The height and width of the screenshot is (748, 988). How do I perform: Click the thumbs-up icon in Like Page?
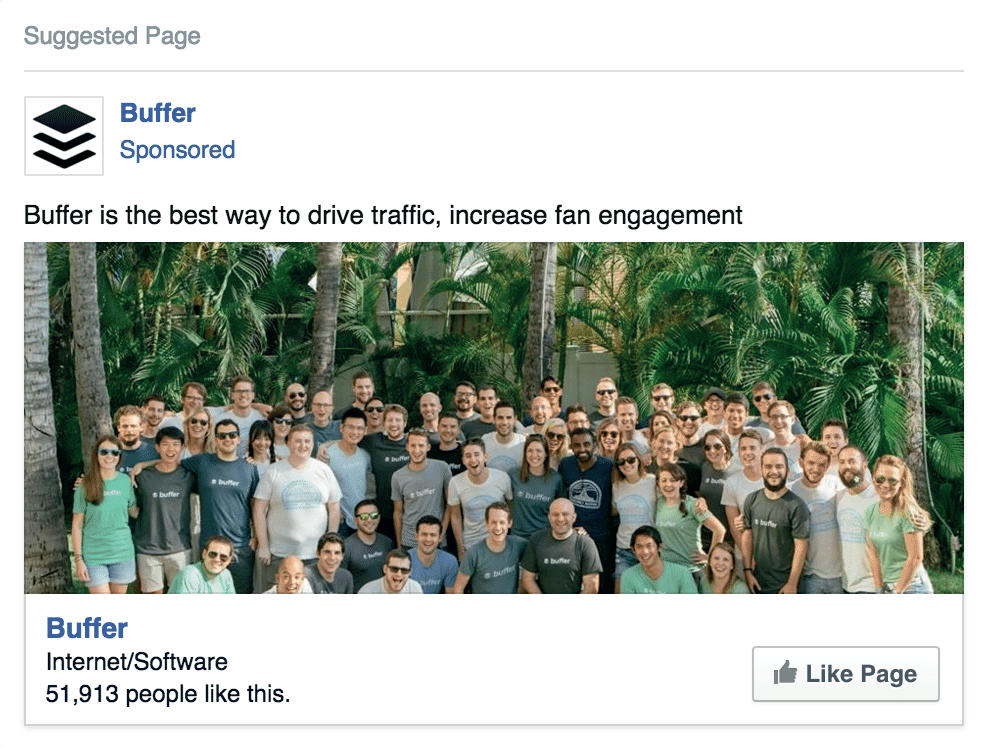[x=786, y=674]
